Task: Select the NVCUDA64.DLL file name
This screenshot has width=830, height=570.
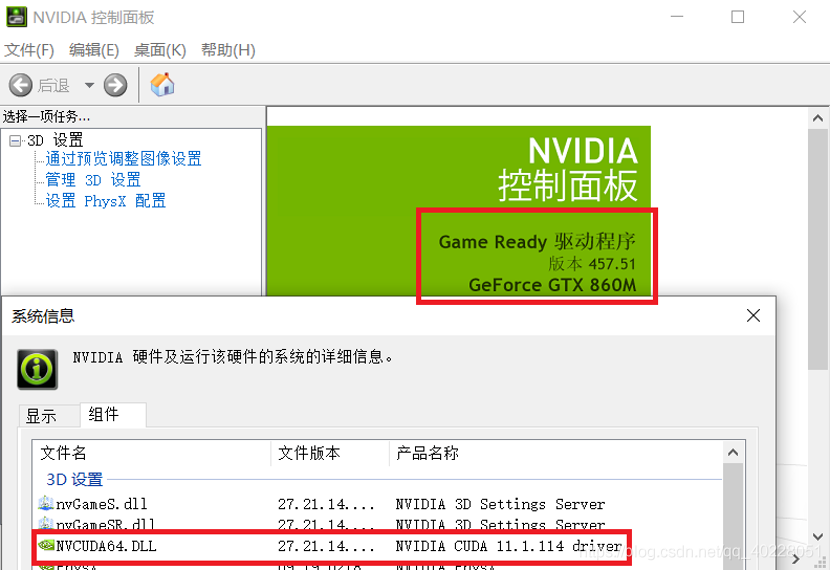Action: tap(106, 546)
